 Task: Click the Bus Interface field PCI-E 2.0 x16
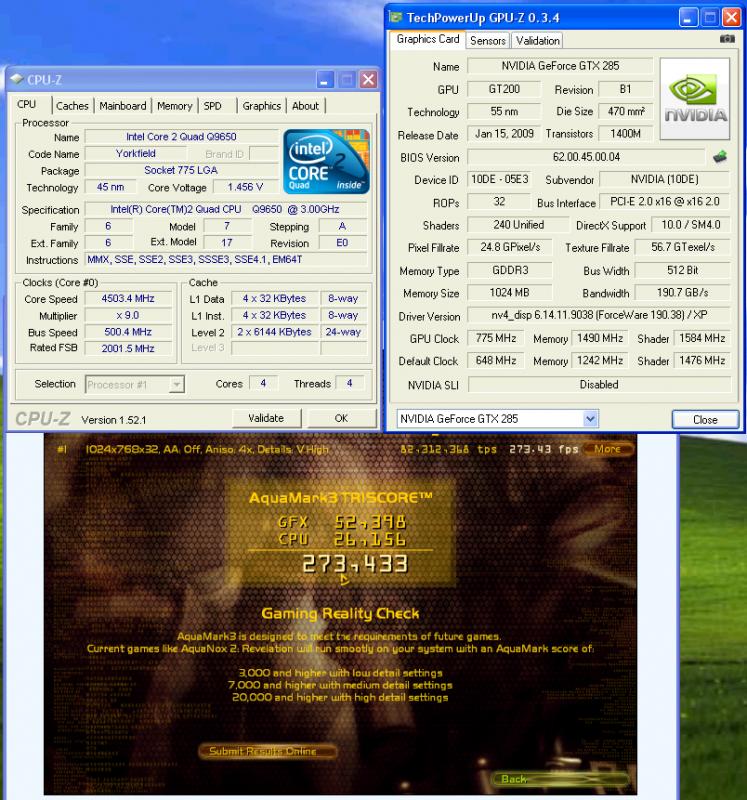click(664, 202)
